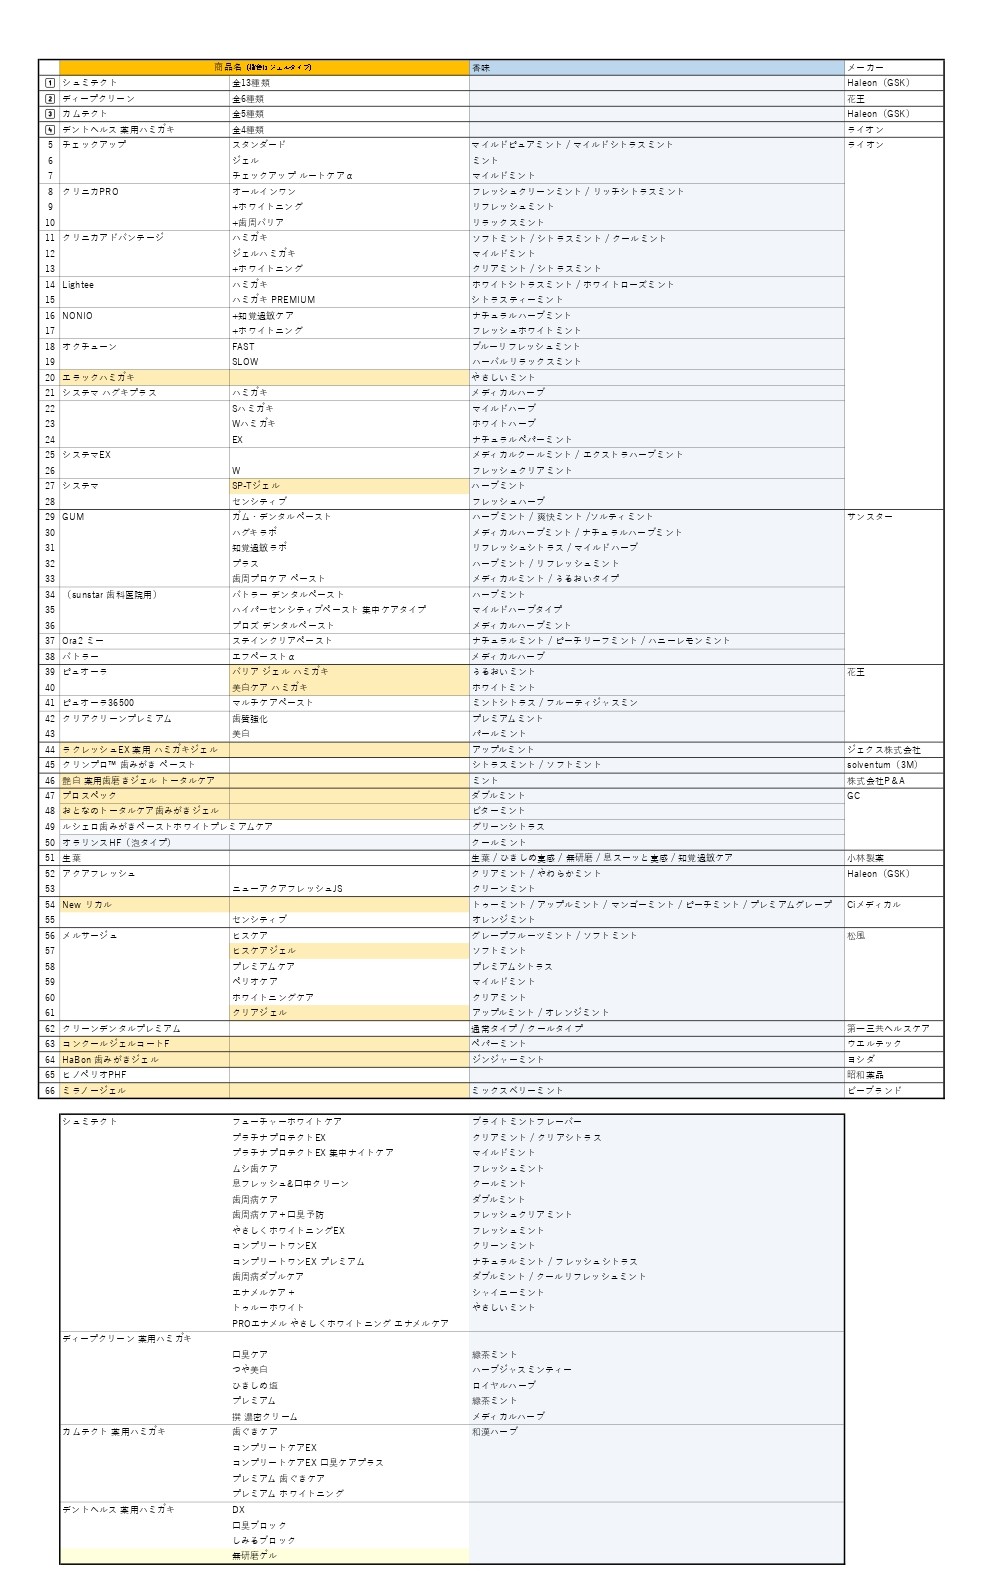
Task: Click the メーカー column header
Action: (894, 67)
